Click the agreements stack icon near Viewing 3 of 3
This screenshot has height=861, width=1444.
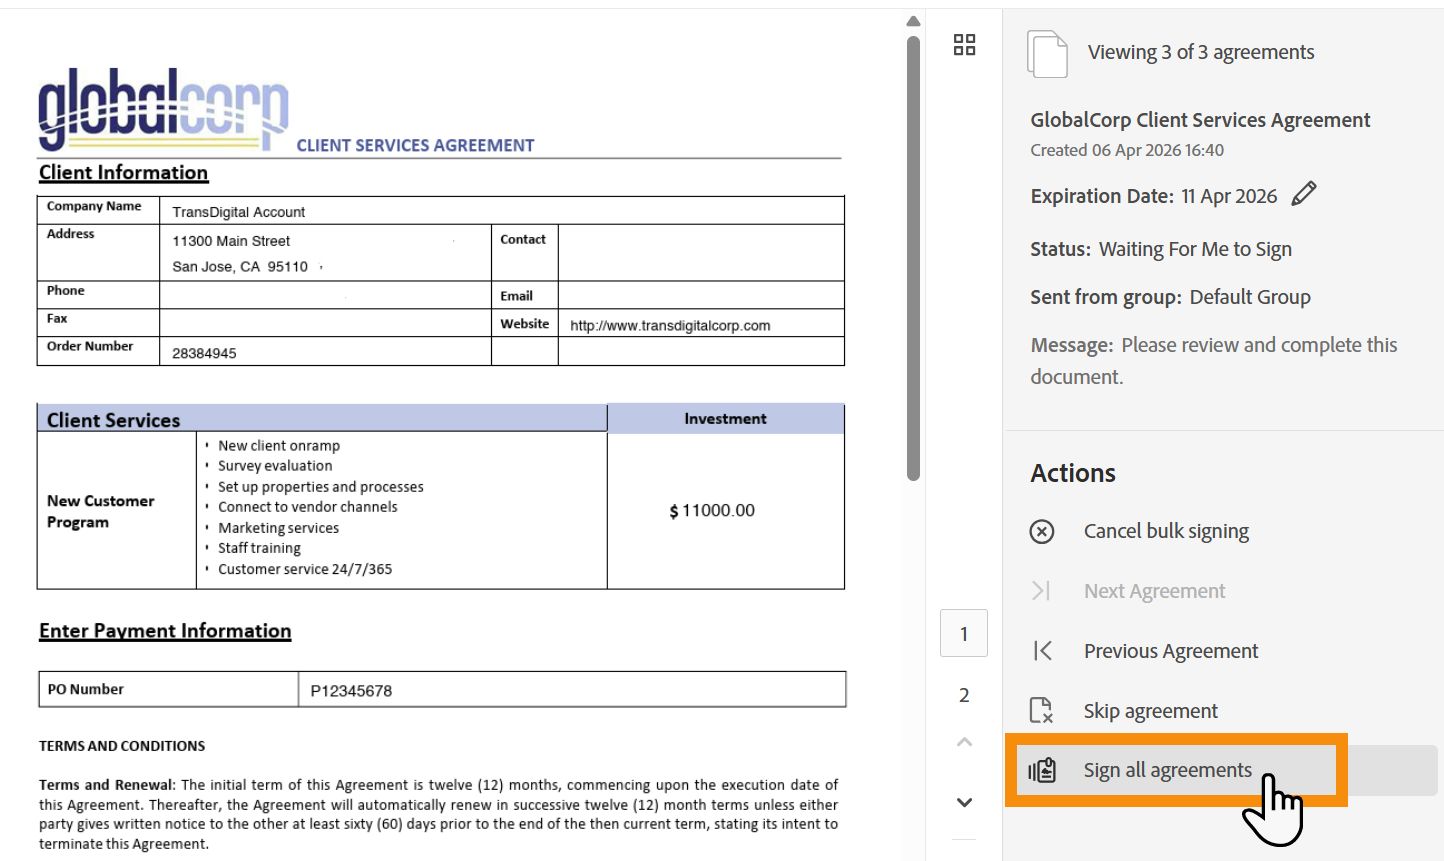point(1047,53)
